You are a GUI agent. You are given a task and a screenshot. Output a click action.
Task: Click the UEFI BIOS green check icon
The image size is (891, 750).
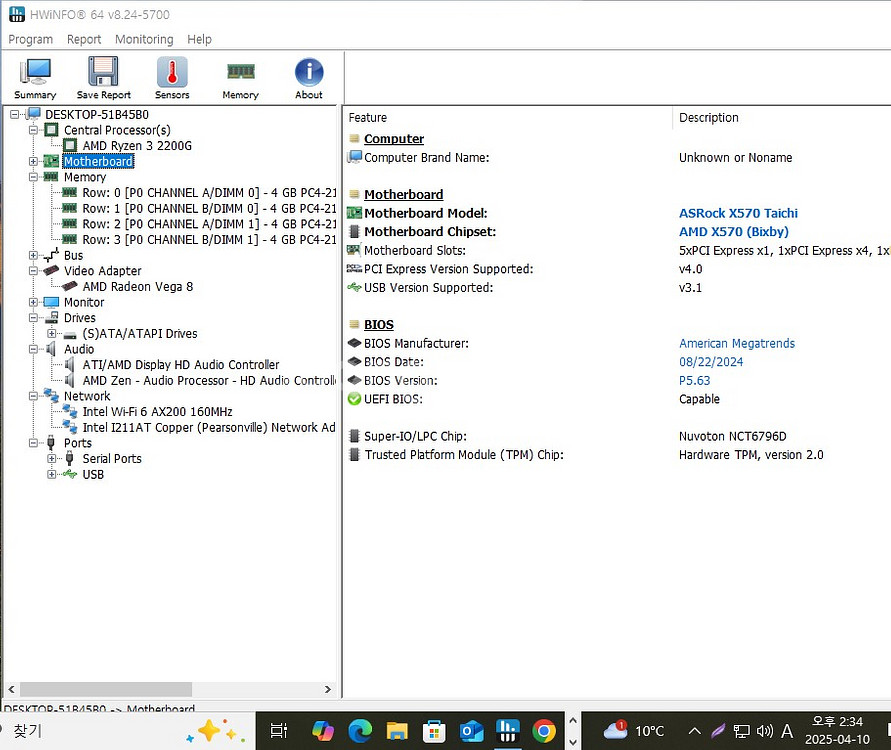[x=354, y=399]
